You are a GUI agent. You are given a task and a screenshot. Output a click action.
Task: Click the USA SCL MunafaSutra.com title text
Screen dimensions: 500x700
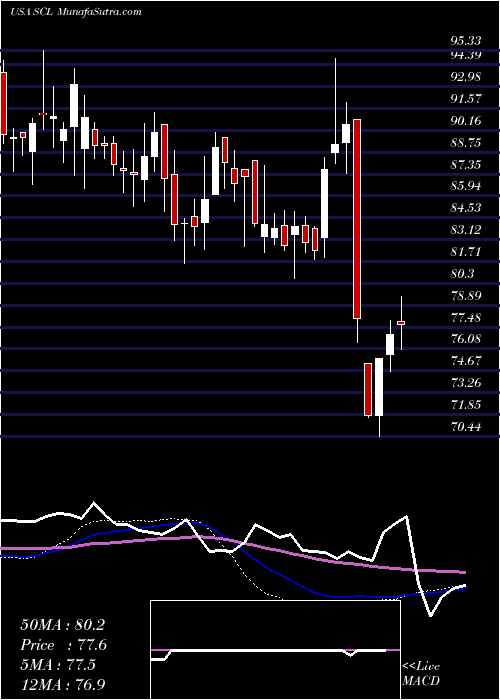pyautogui.click(x=75, y=12)
